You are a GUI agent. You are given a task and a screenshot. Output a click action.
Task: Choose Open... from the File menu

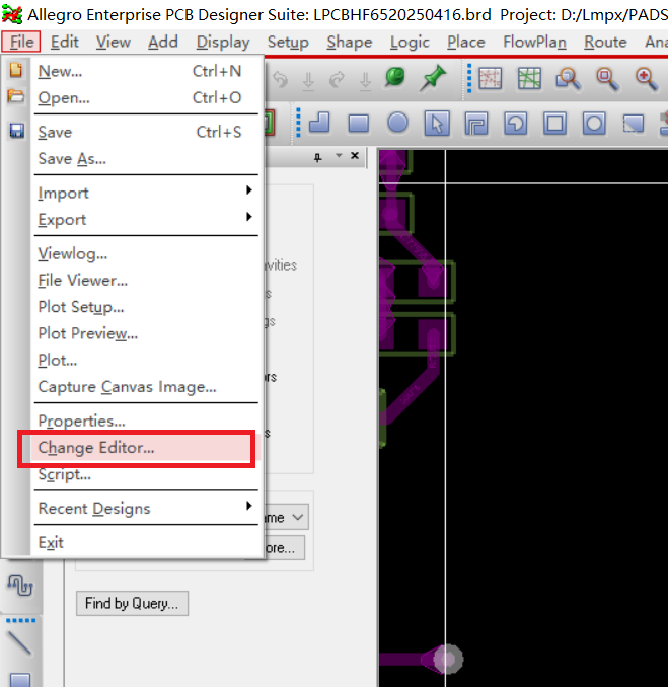pyautogui.click(x=146, y=97)
